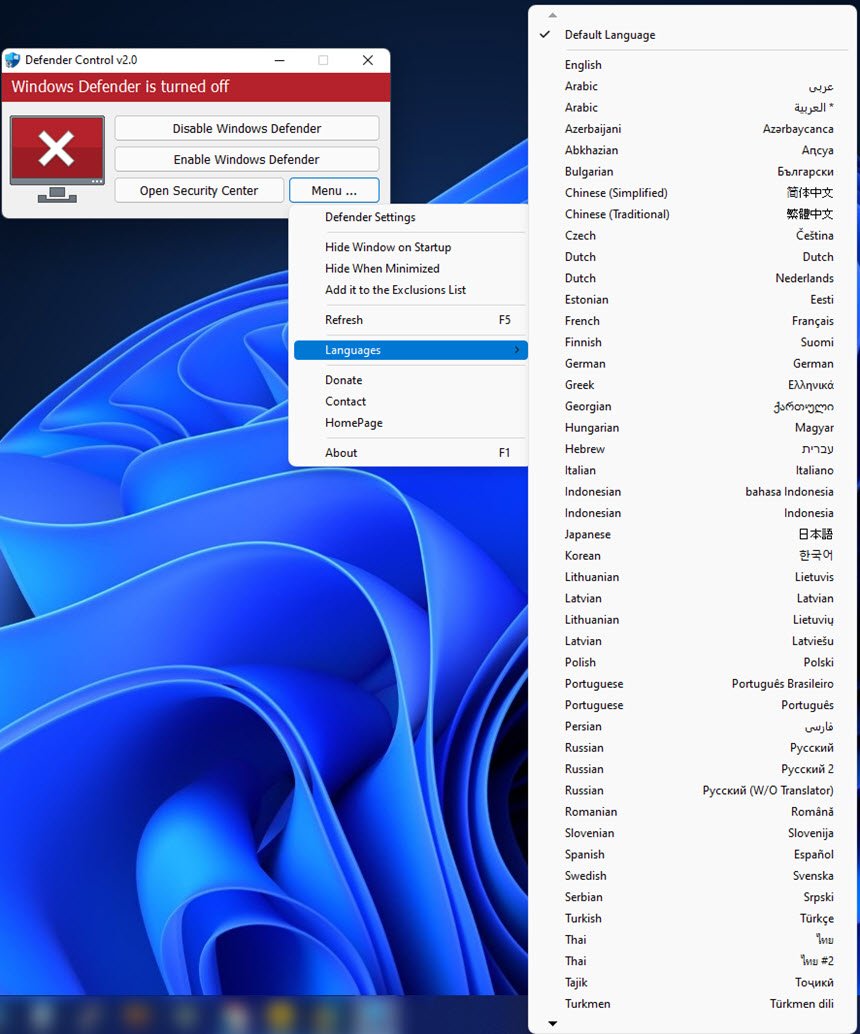Close the Defender Control window
Image resolution: width=860 pixels, height=1034 pixels.
point(368,60)
